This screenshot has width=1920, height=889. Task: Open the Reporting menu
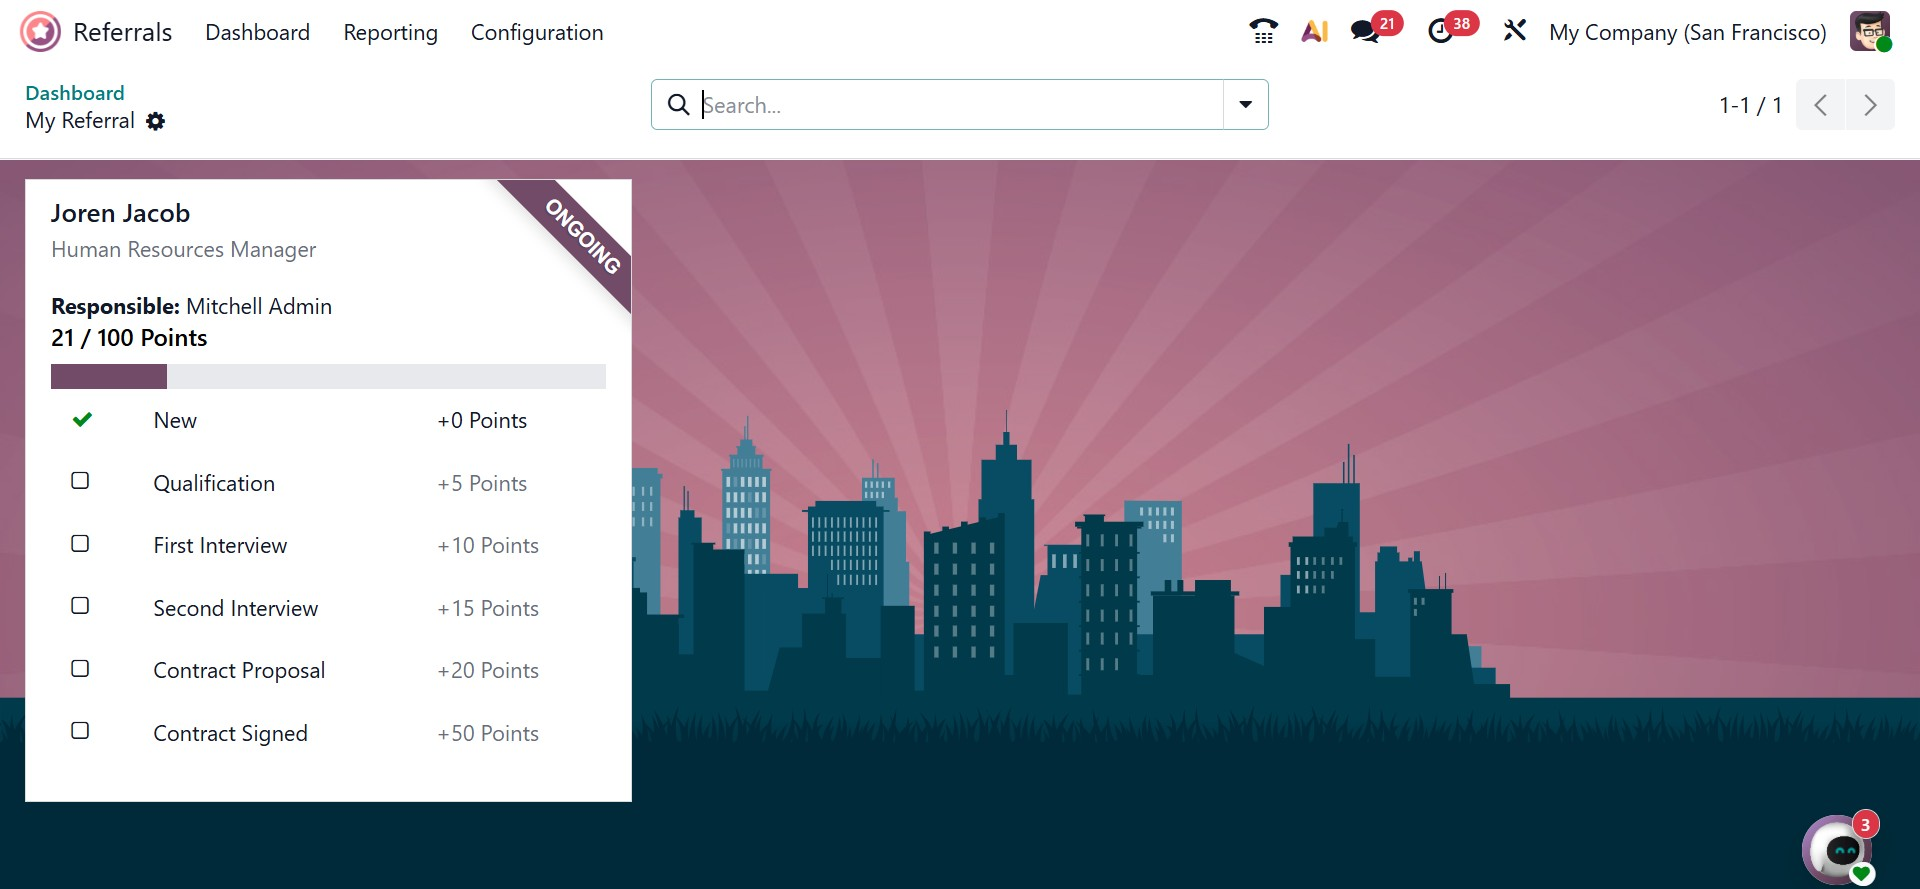point(390,33)
